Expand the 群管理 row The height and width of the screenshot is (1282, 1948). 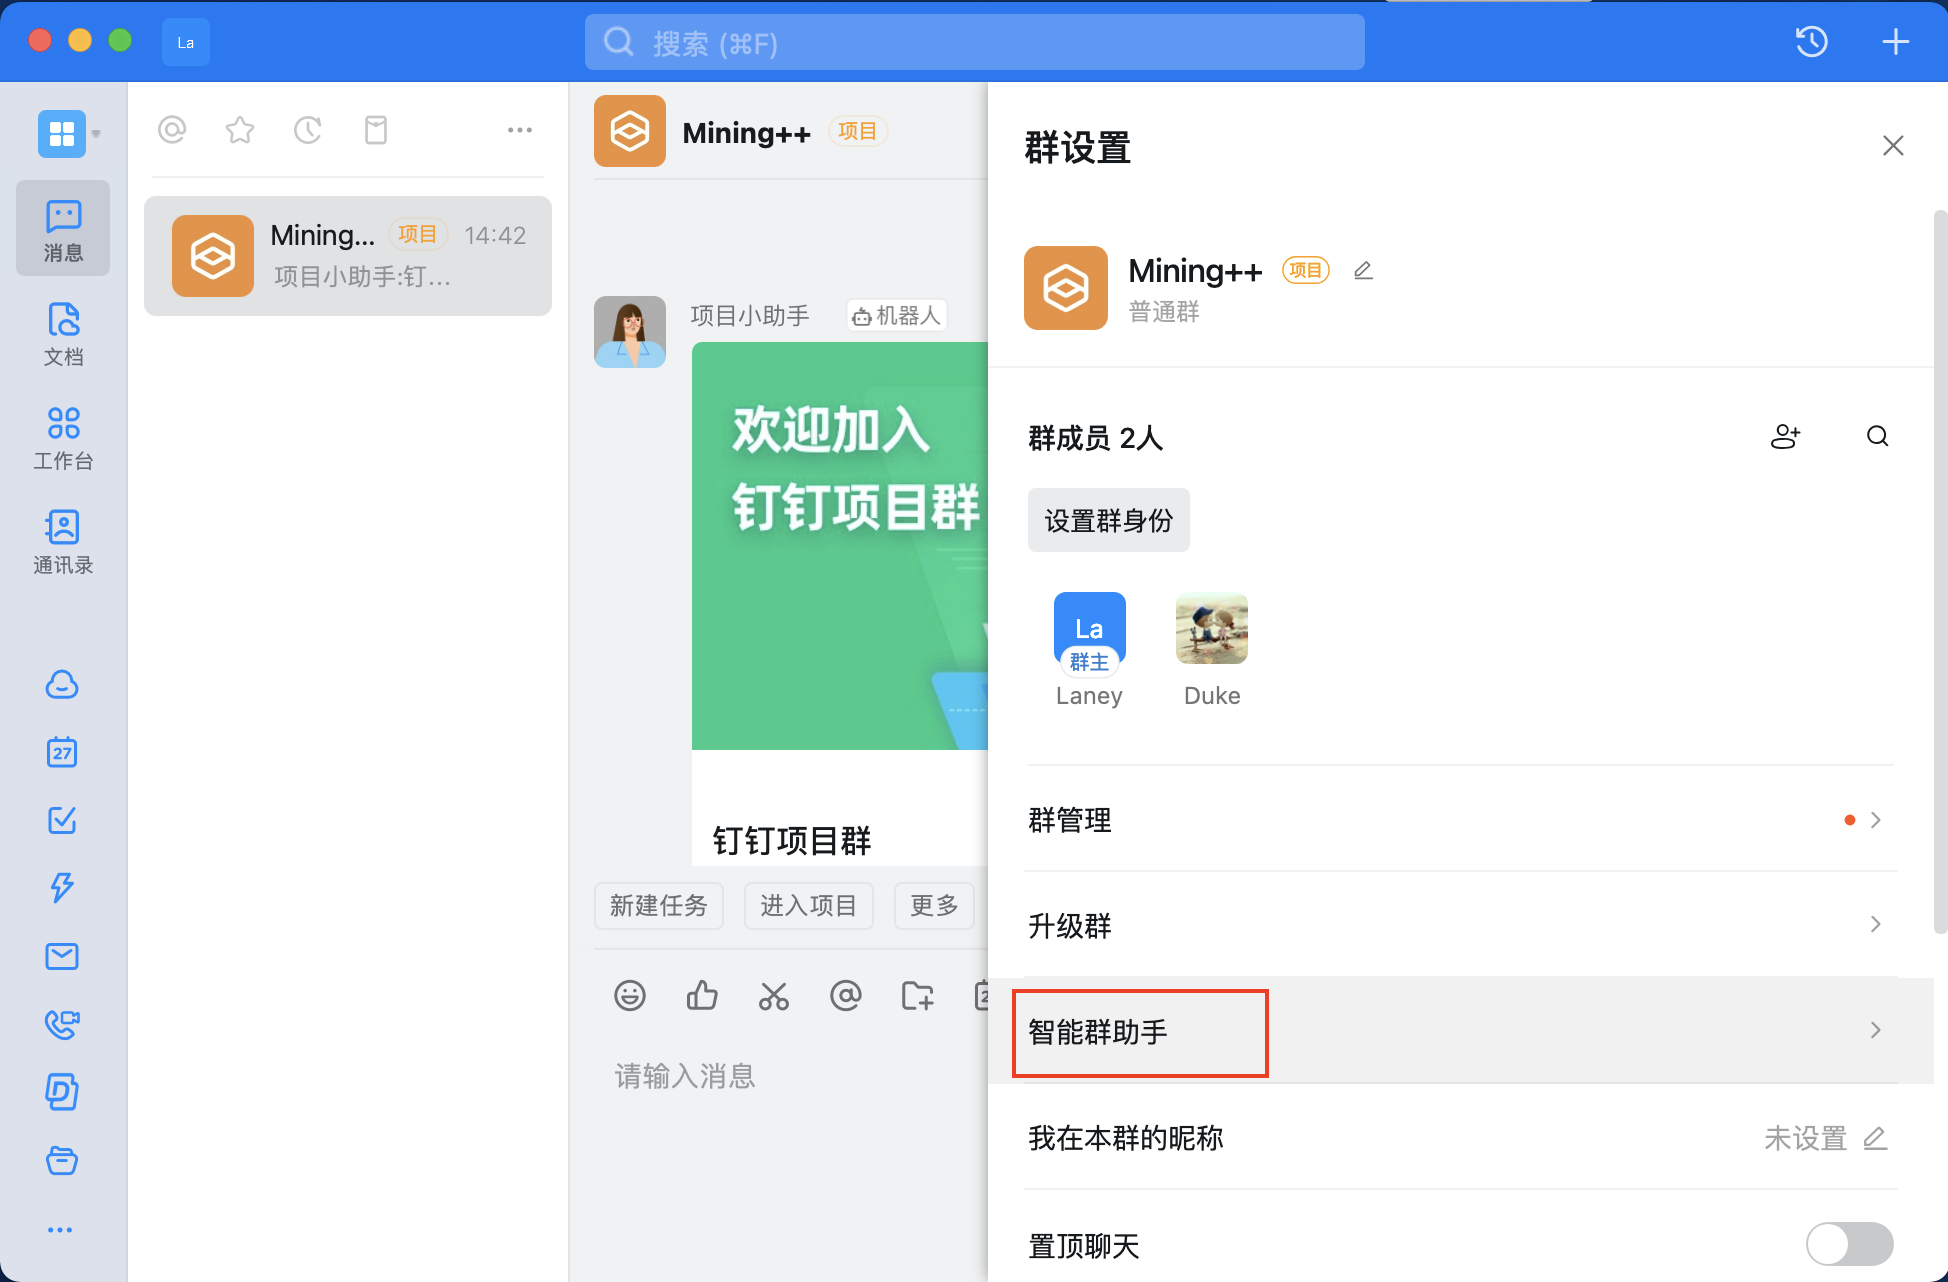click(x=1461, y=820)
